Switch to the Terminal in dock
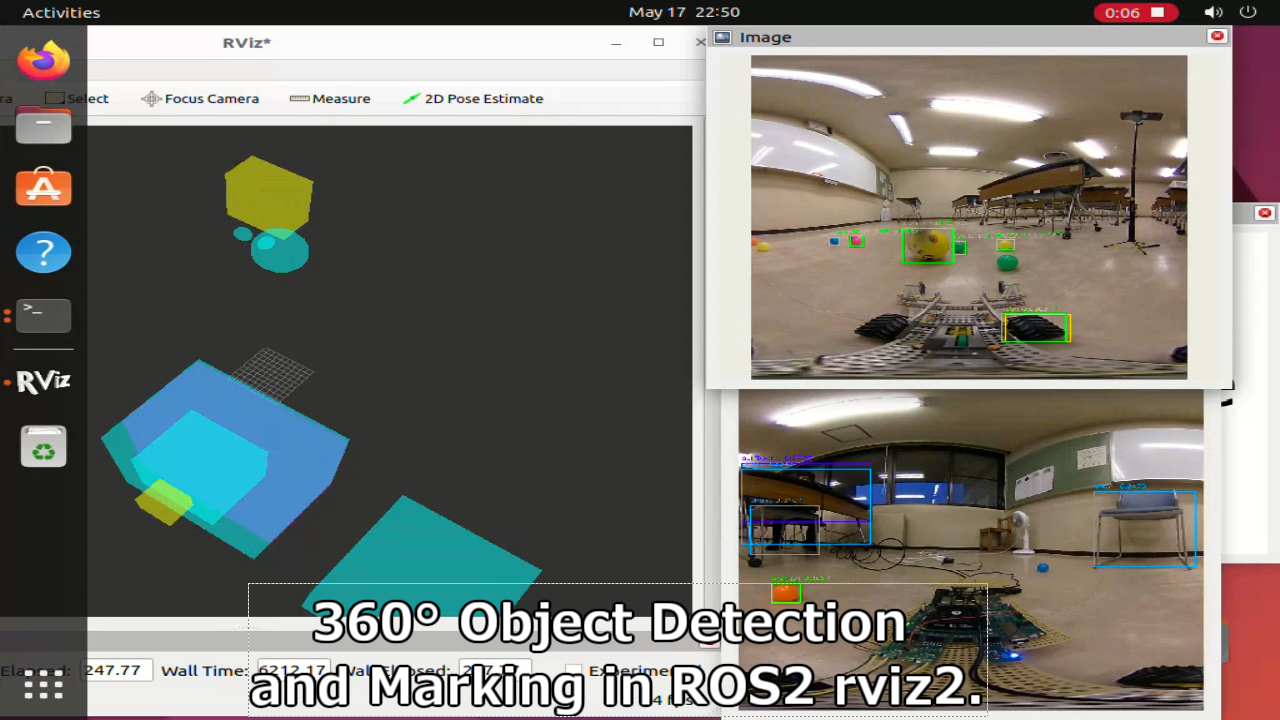This screenshot has height=720, width=1280. point(43,315)
